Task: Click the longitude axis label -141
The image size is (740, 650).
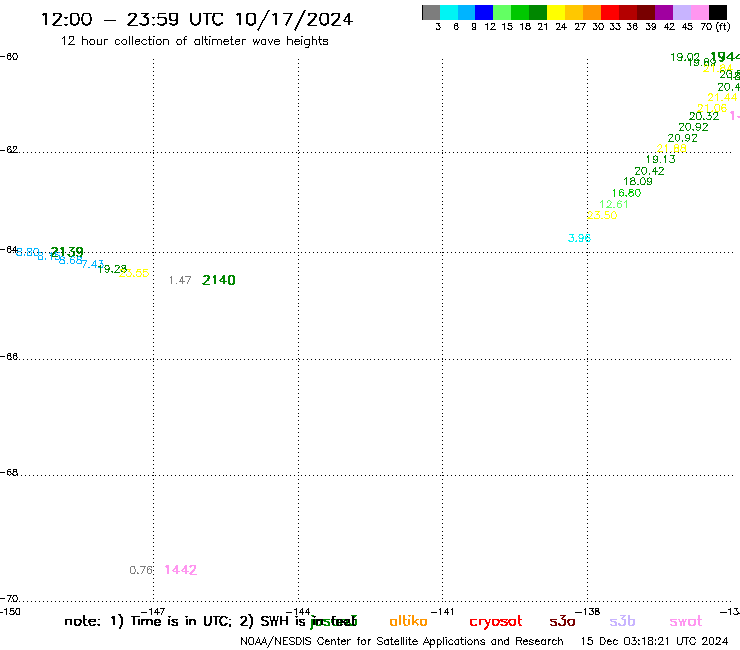Action: 442,612
